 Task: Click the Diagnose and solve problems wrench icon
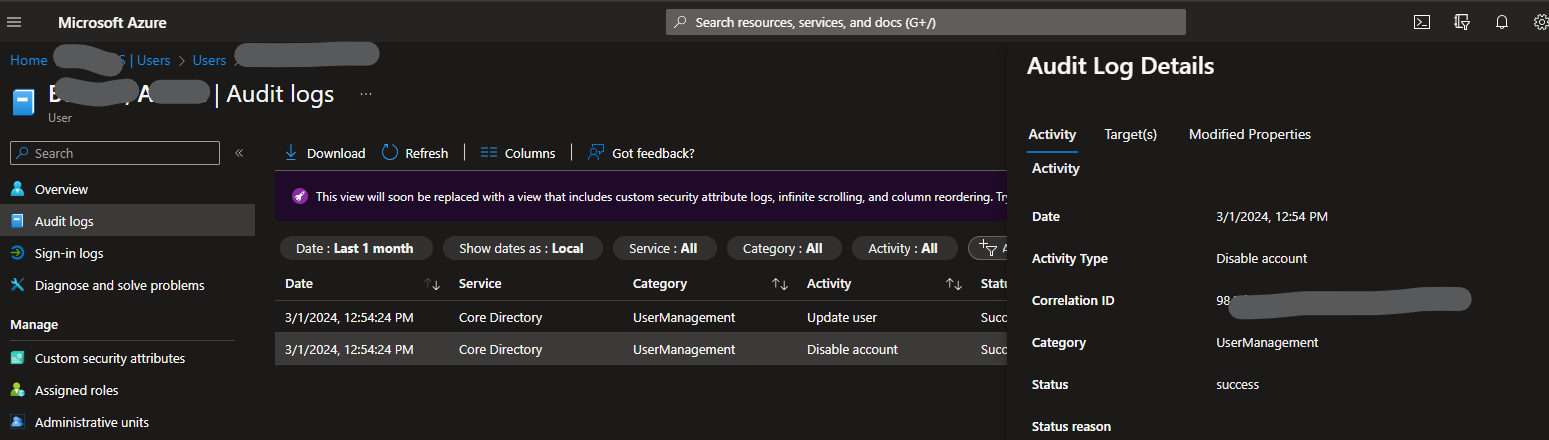(18, 285)
